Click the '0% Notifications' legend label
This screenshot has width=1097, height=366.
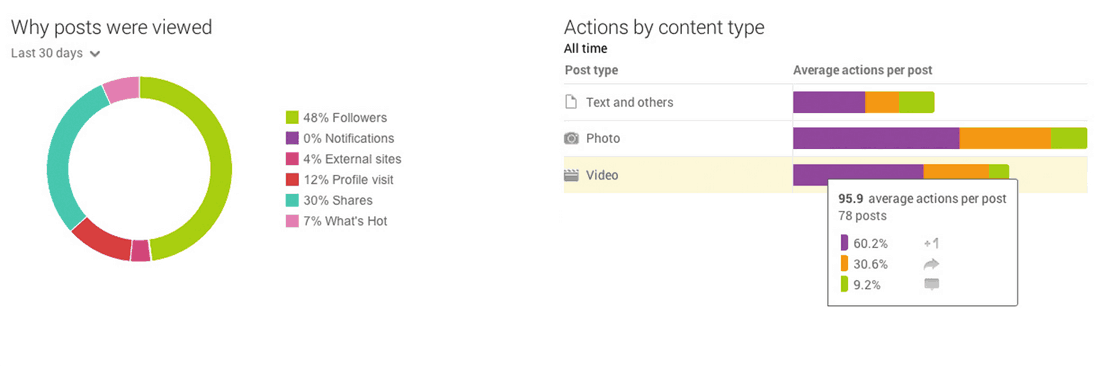tap(348, 139)
